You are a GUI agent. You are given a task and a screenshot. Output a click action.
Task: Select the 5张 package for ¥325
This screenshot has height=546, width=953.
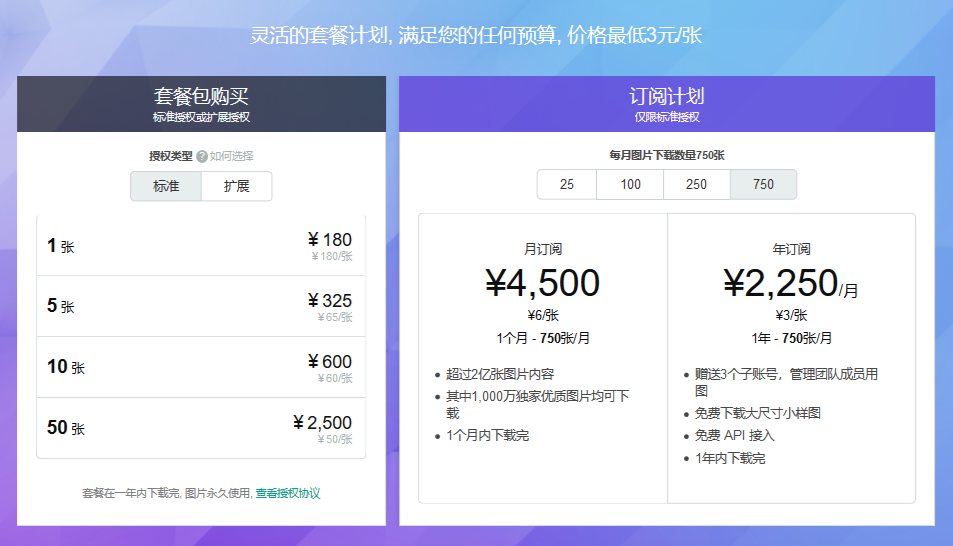[201, 306]
